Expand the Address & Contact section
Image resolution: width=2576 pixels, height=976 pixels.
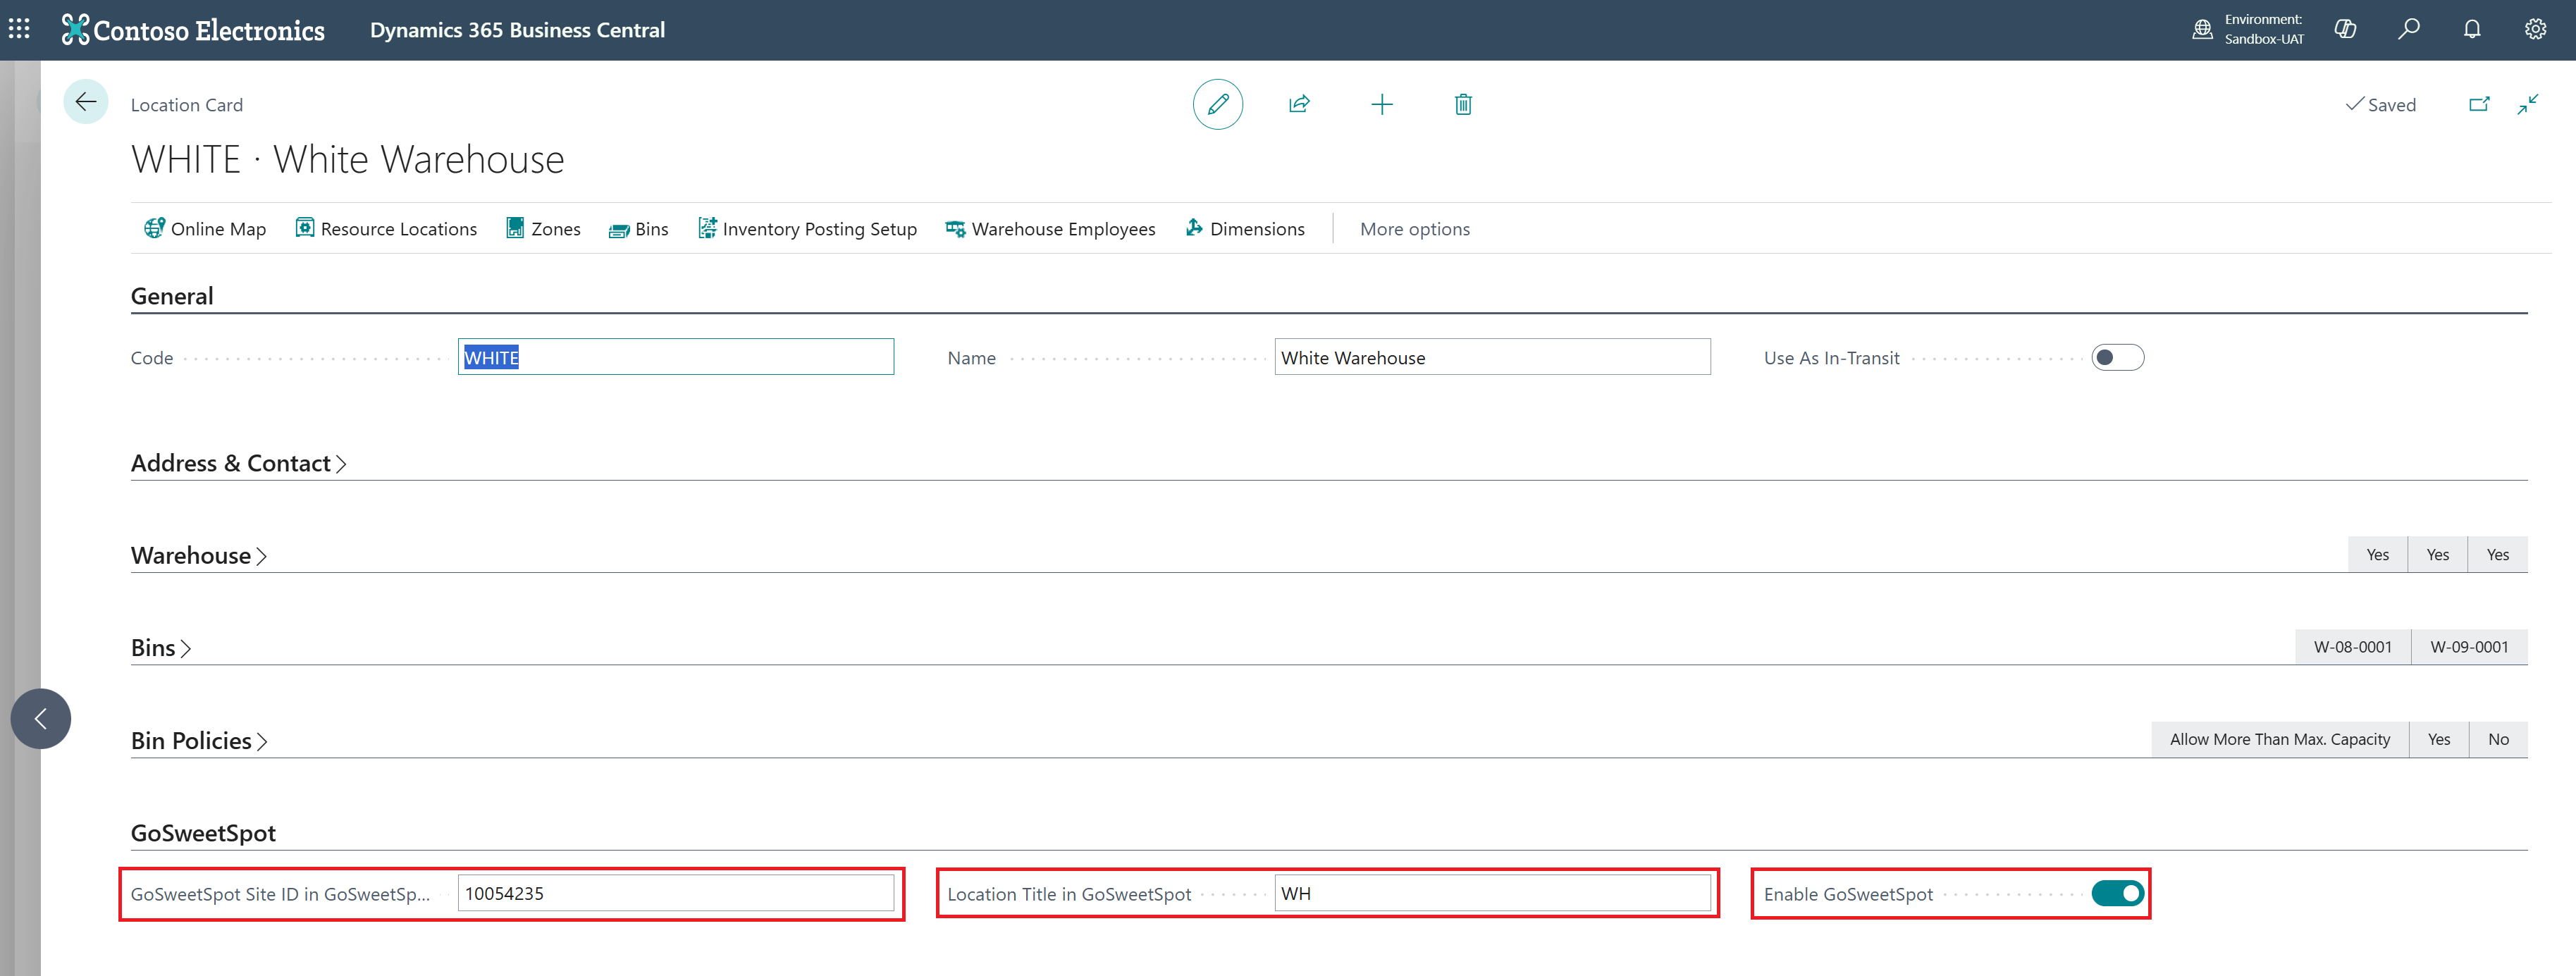[238, 463]
